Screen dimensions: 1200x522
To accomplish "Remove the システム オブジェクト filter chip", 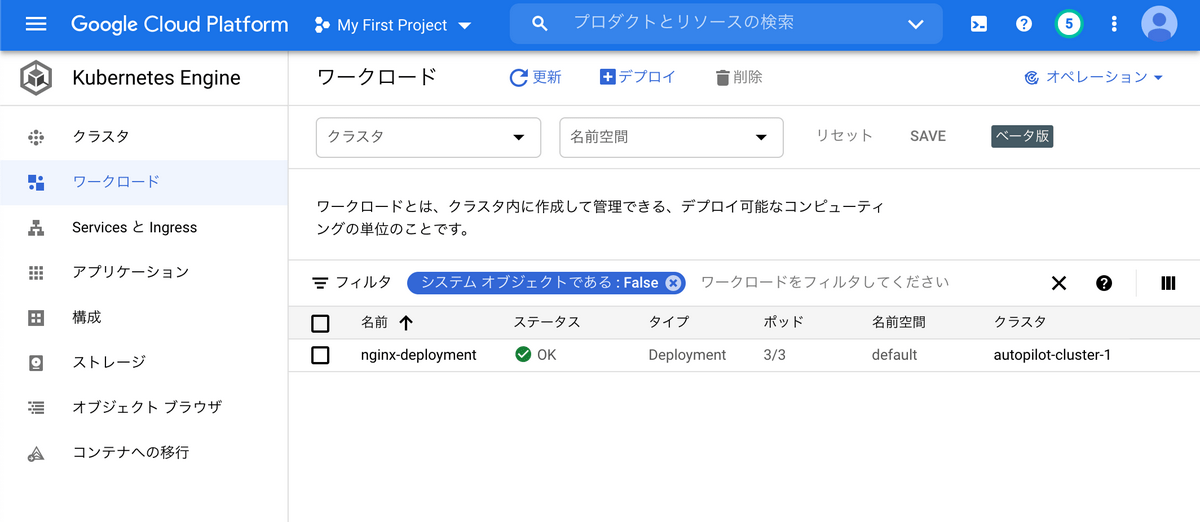I will point(673,283).
